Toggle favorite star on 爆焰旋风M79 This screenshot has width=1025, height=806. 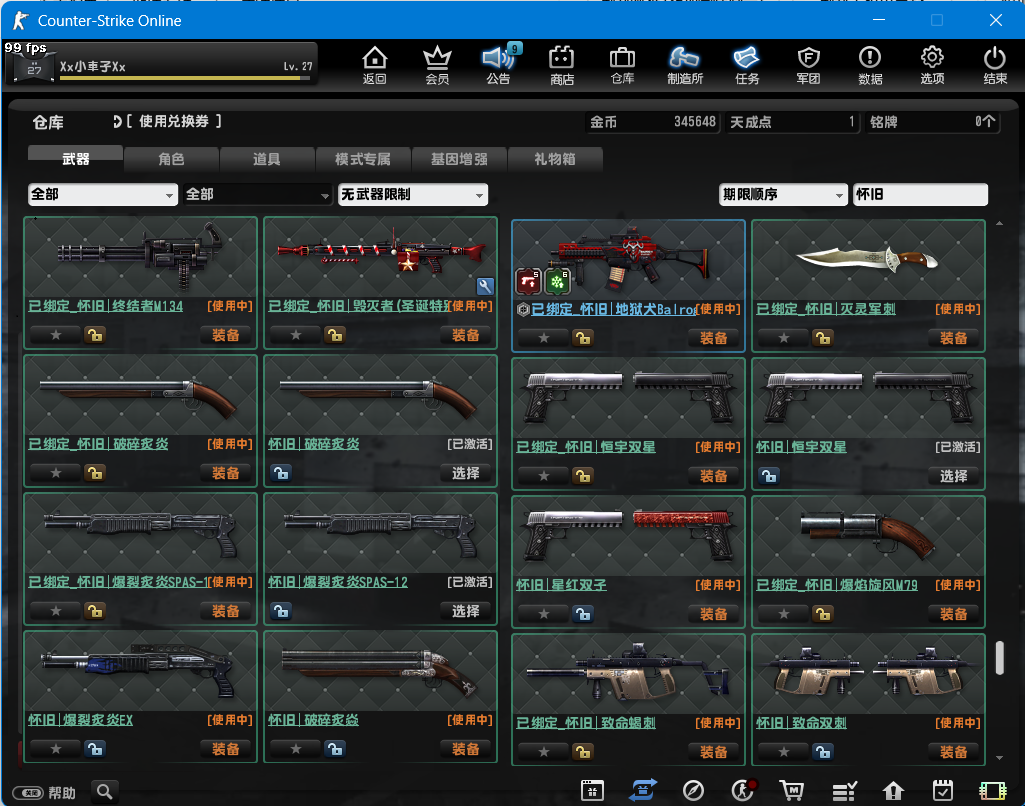pyautogui.click(x=784, y=614)
